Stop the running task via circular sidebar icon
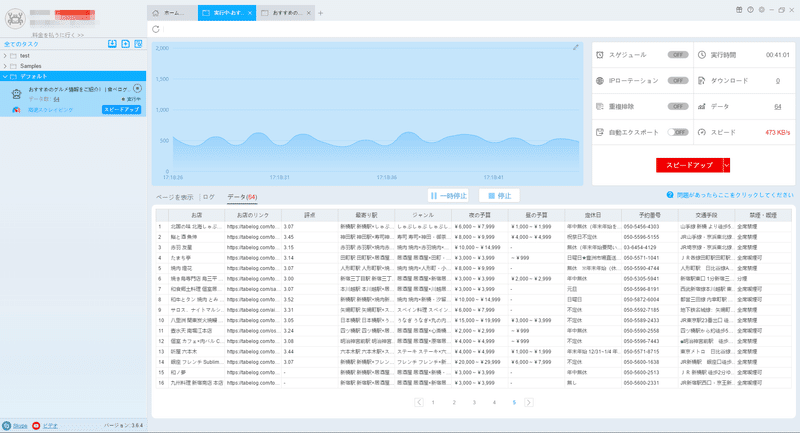The width and height of the screenshot is (800, 433). (x=137, y=88)
